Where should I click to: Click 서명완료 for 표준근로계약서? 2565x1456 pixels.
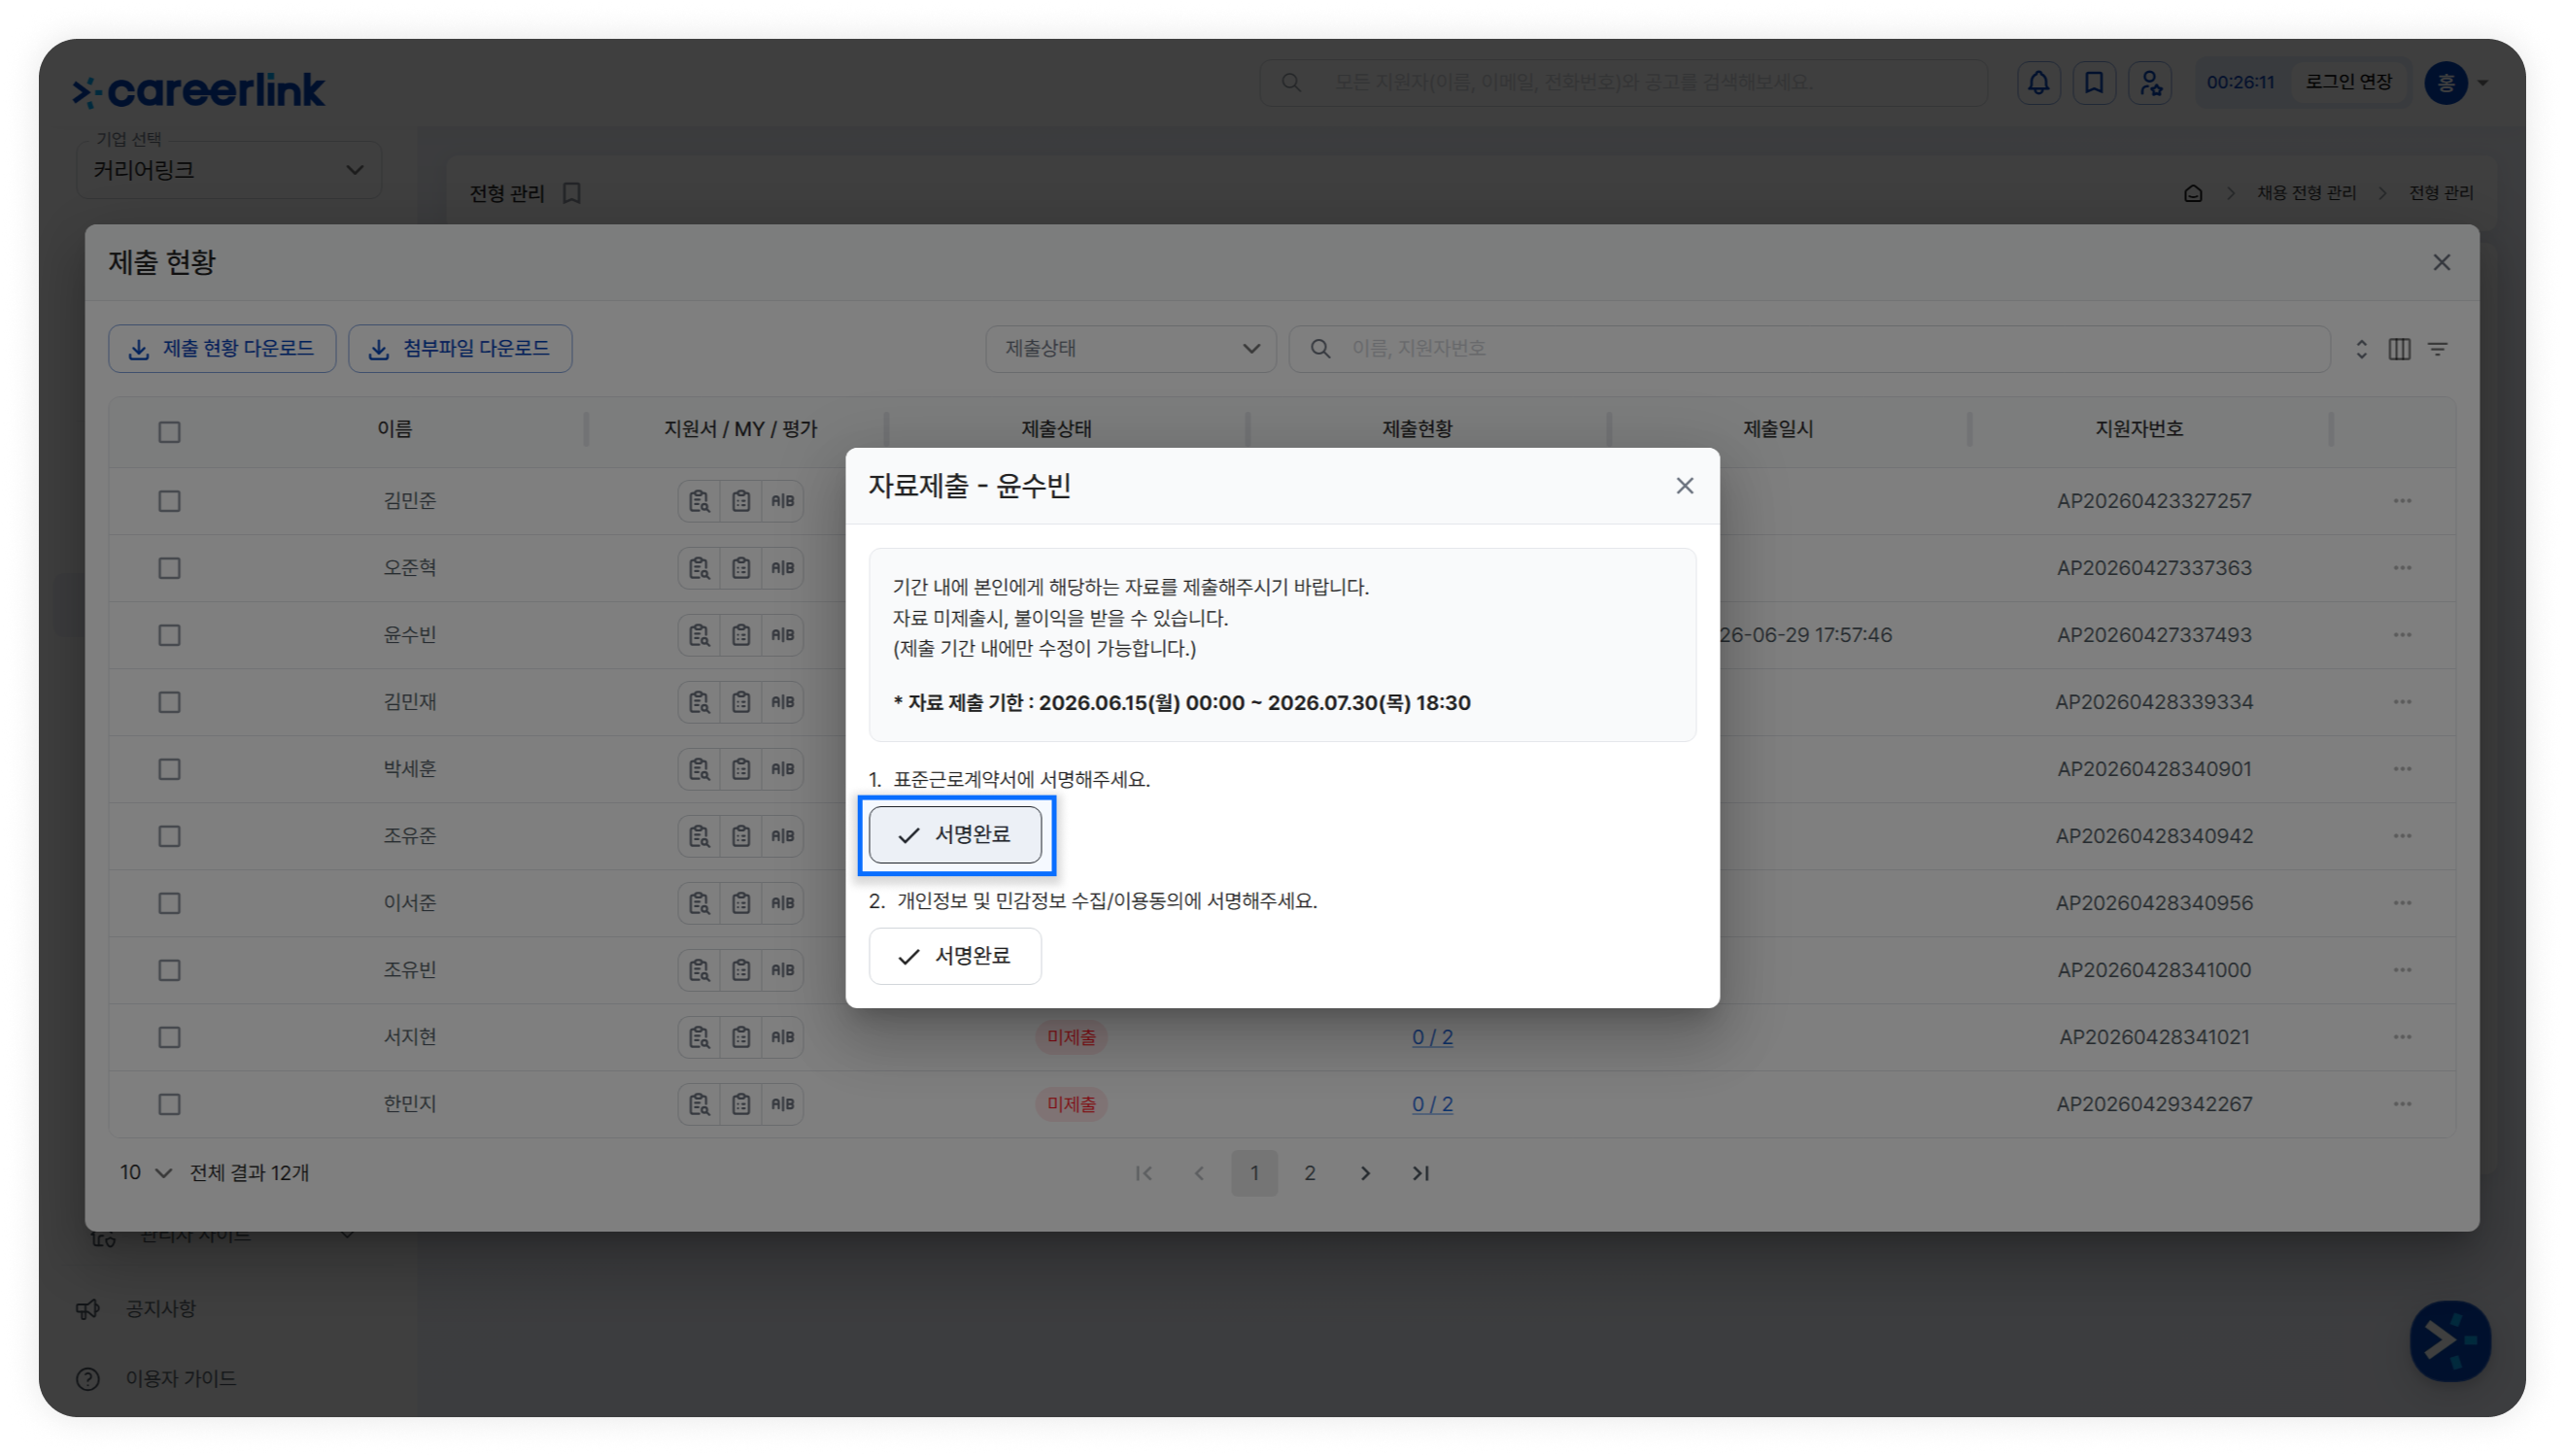(x=955, y=835)
